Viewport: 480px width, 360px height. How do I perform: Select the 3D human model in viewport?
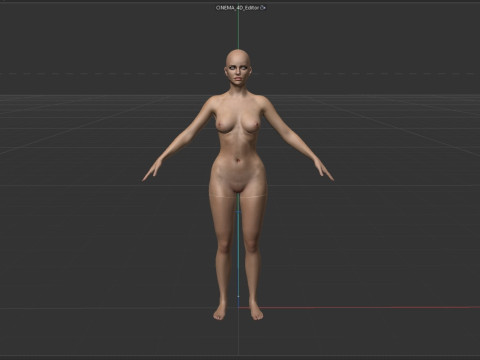(238, 185)
